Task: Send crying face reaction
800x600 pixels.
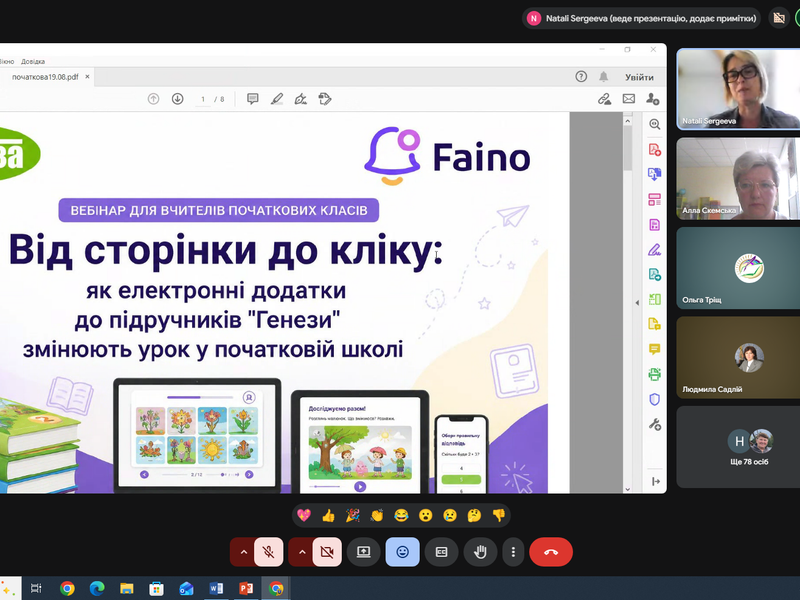Action: 450,515
